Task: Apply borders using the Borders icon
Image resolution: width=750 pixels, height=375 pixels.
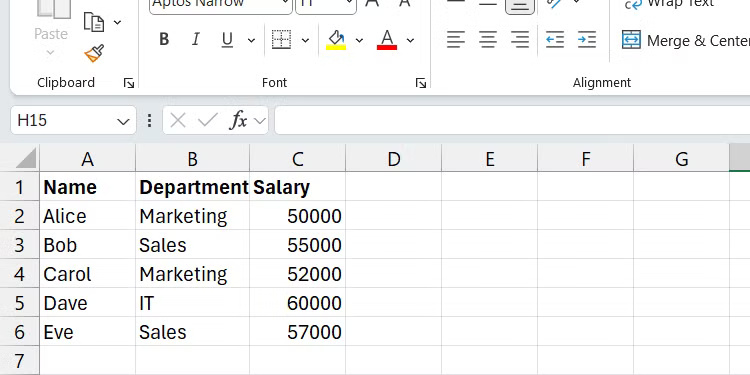Action: (x=281, y=40)
